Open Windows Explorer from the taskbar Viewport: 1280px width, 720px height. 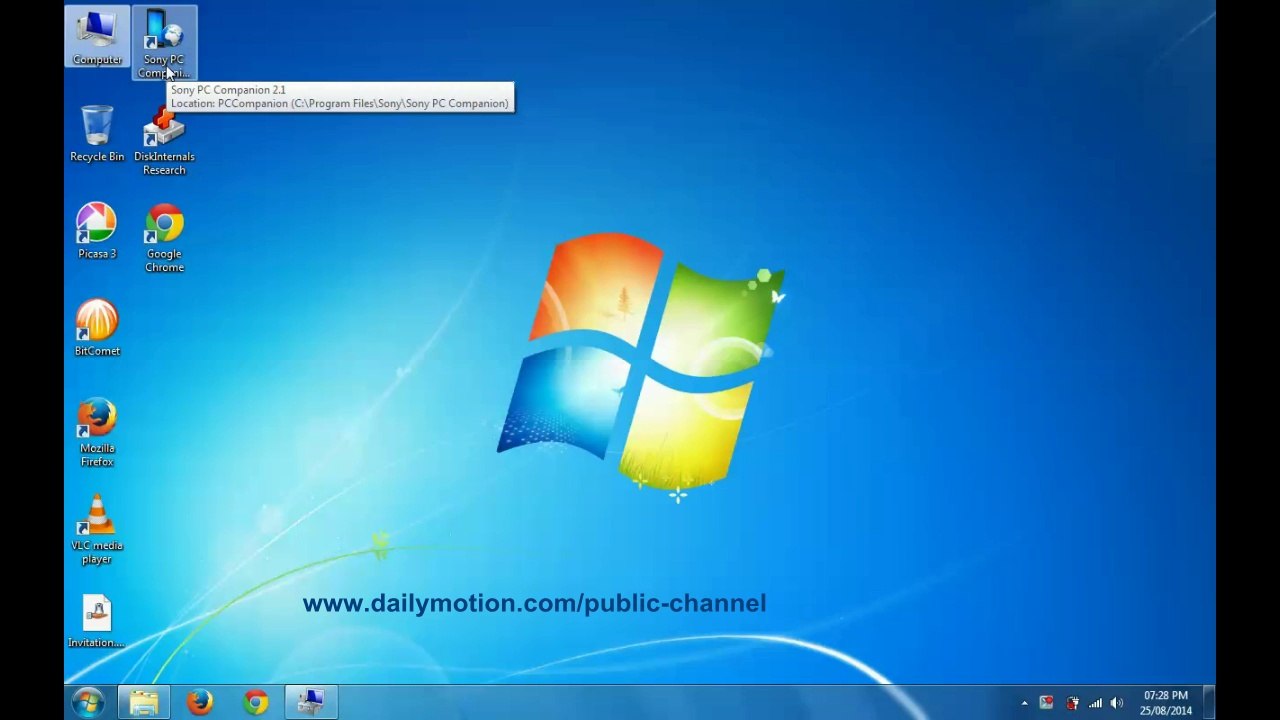point(144,702)
